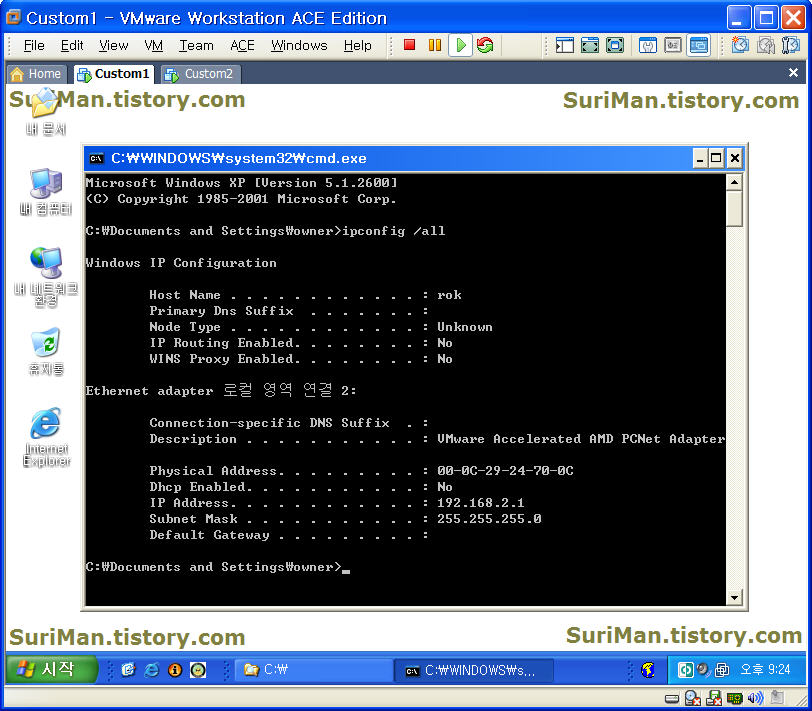Viewport: 812px width, 711px height.
Task: Click the host name value rok
Action: coord(449,295)
